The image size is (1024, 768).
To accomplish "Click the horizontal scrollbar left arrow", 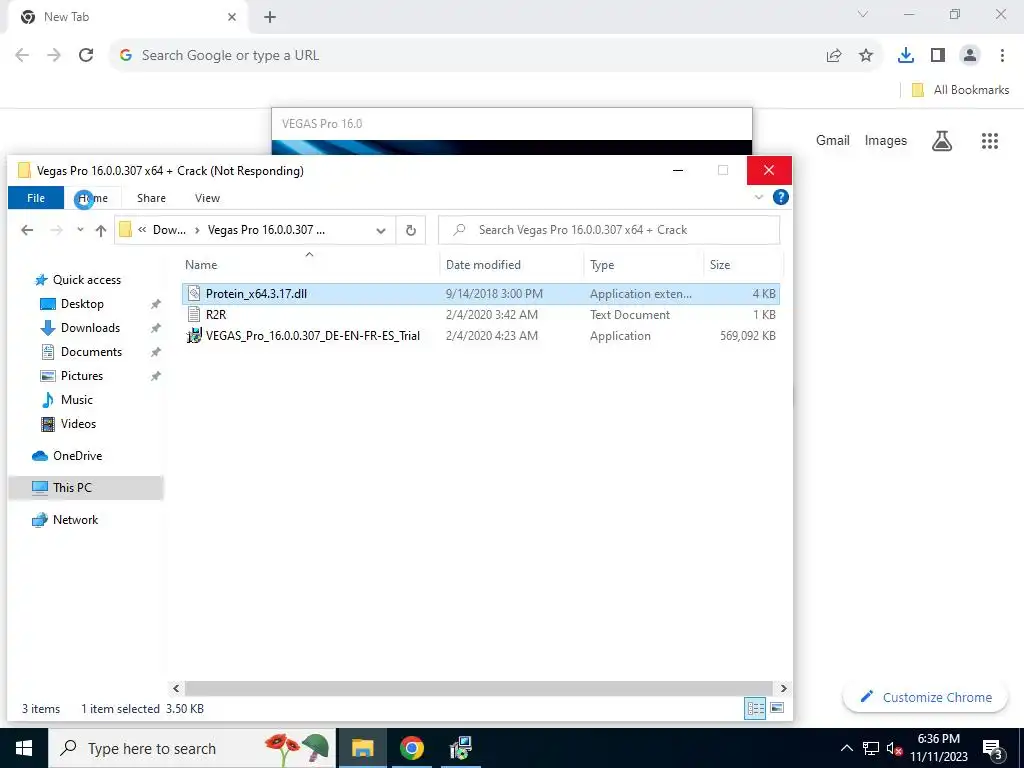I will (x=176, y=688).
